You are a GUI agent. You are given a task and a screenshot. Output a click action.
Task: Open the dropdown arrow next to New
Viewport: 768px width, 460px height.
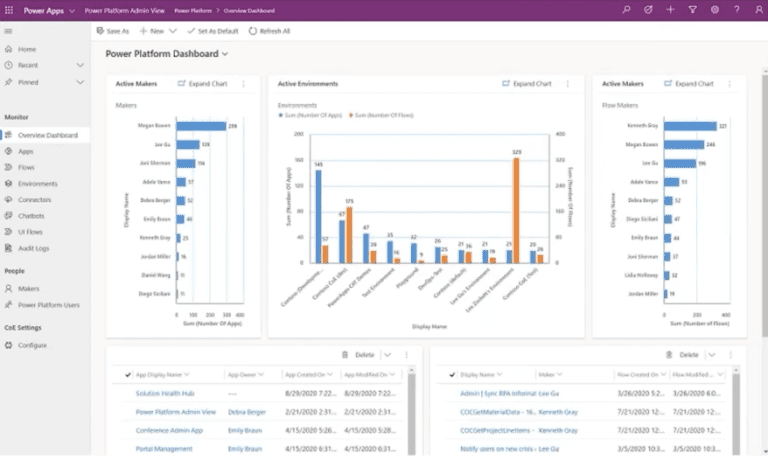[174, 31]
